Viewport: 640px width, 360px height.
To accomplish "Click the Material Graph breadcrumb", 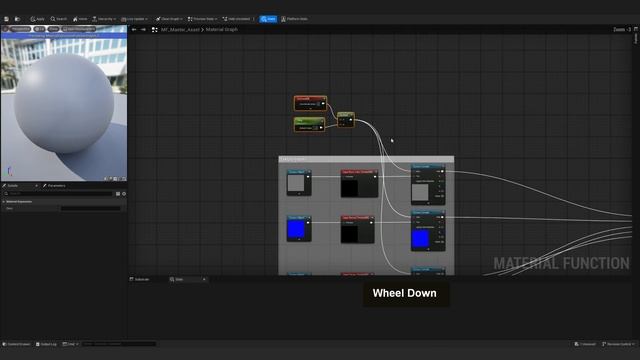I will 222,29.
